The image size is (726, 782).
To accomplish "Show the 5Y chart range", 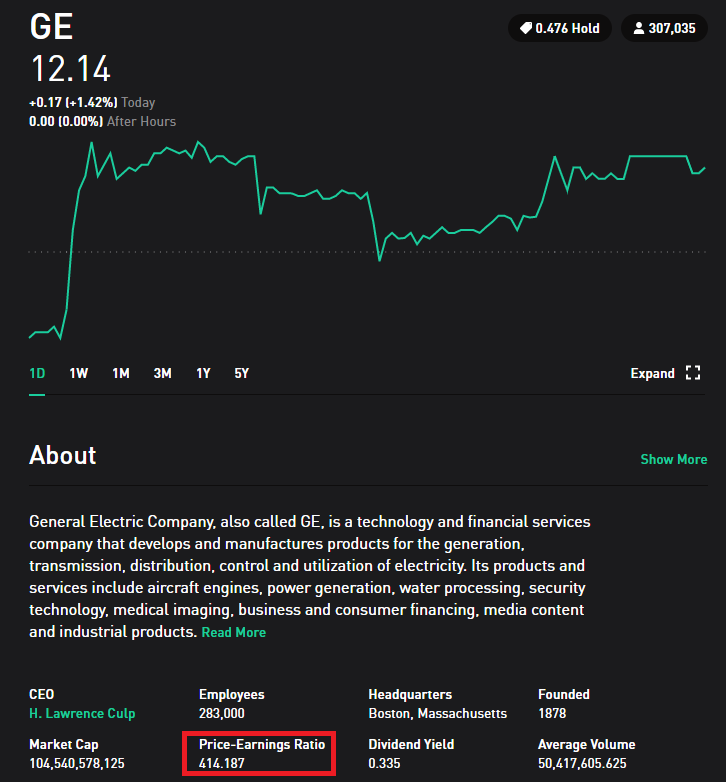I will [242, 373].
